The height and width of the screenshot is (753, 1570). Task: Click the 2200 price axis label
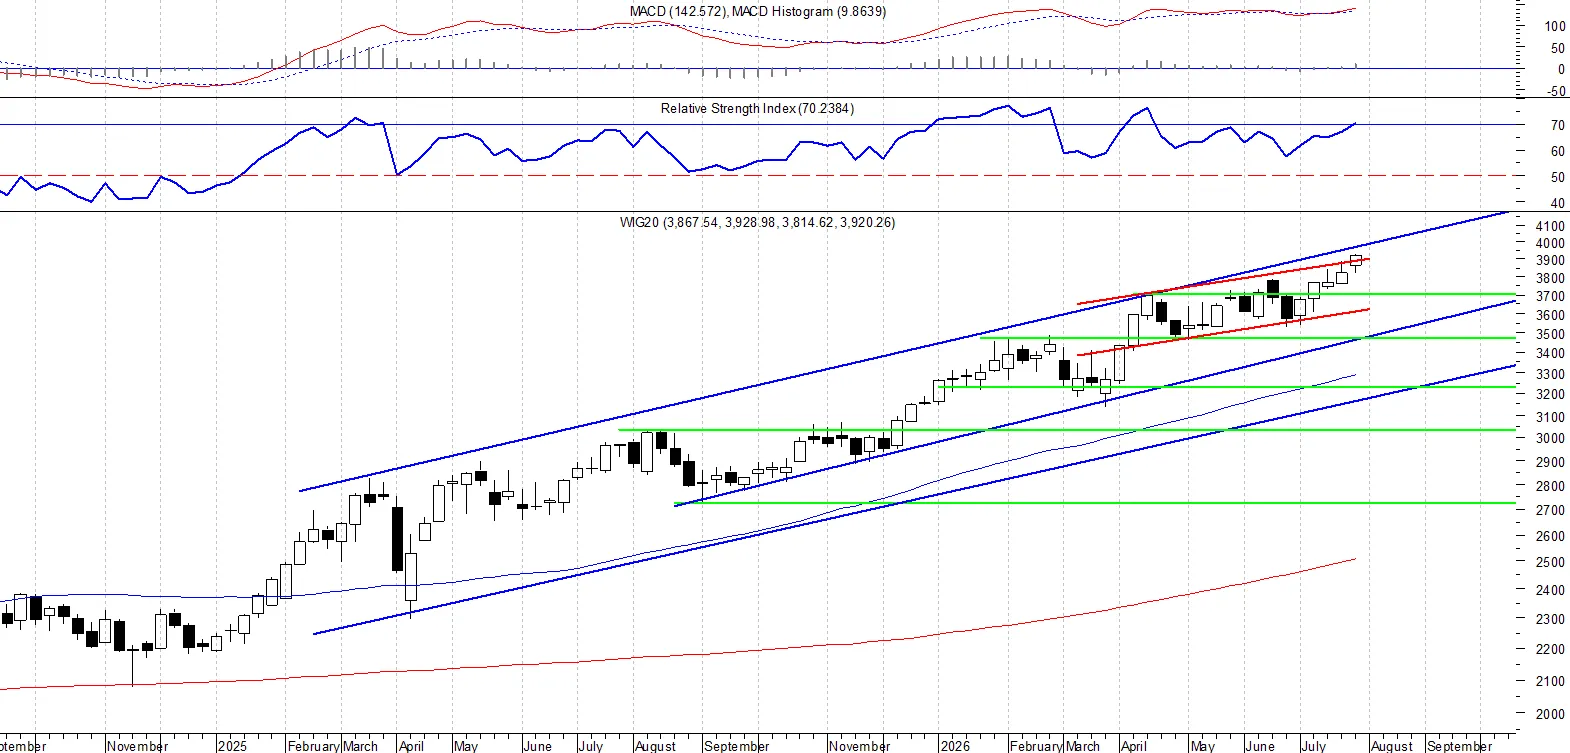(1551, 650)
